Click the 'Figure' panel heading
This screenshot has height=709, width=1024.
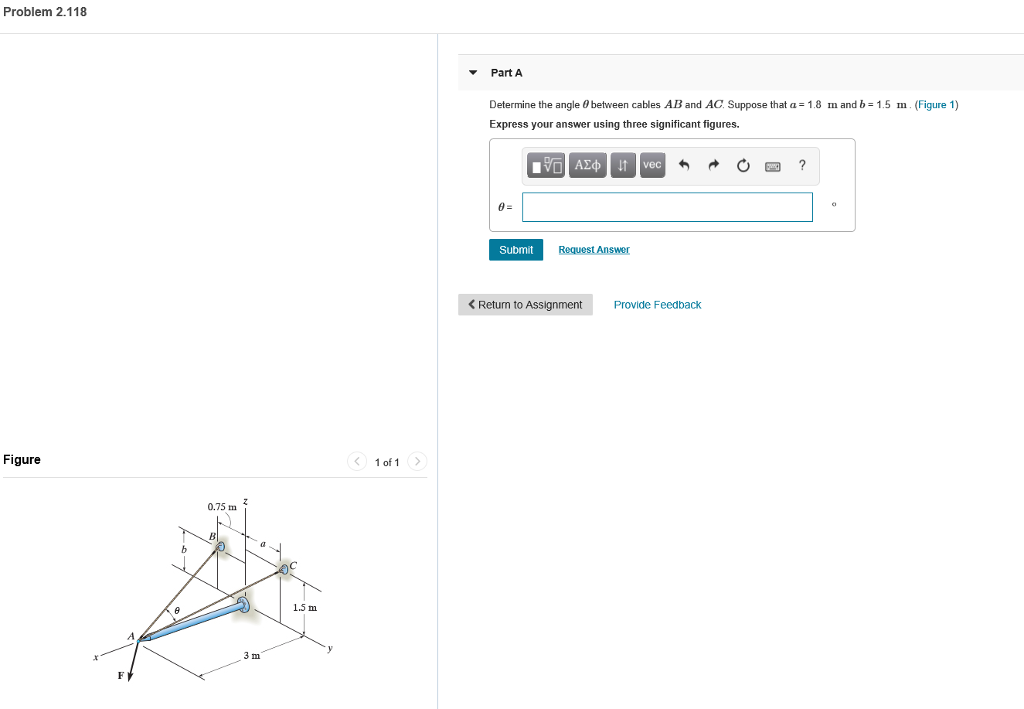(22, 460)
